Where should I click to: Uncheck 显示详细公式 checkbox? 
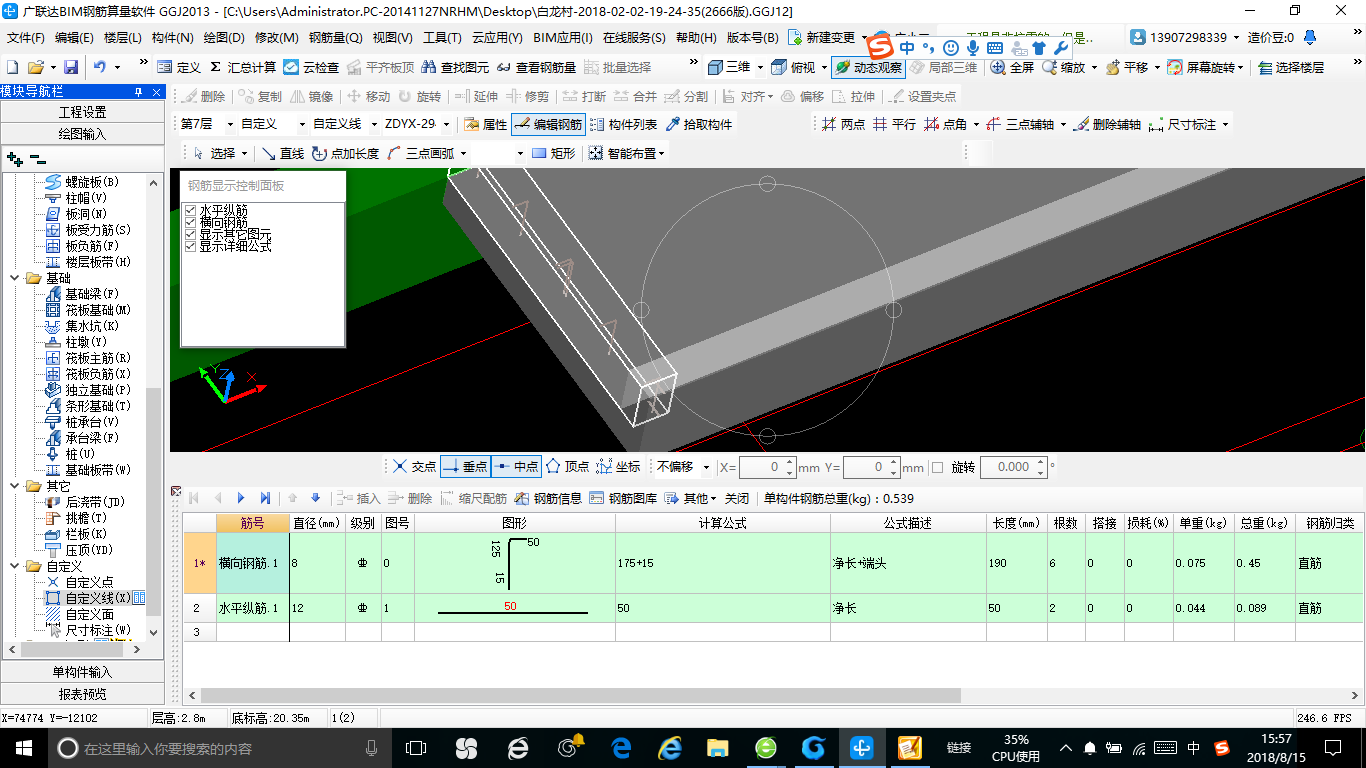[190, 246]
